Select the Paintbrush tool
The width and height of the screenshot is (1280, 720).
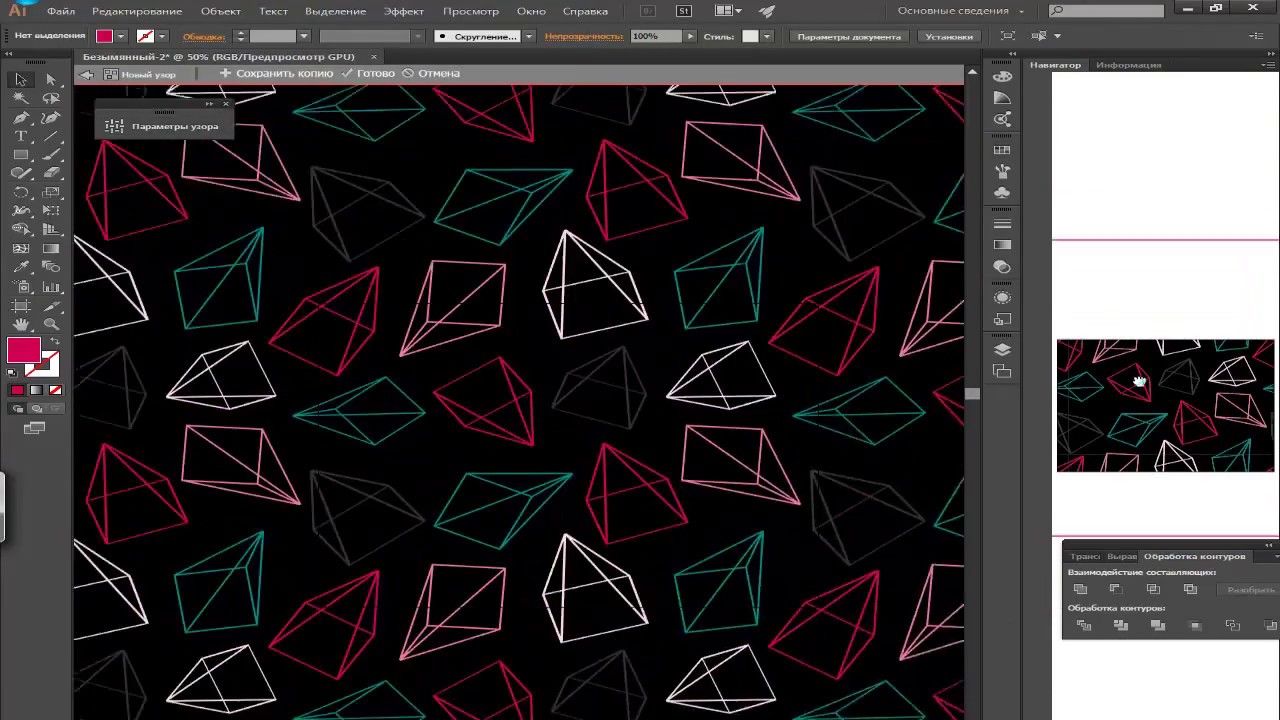pos(51,155)
